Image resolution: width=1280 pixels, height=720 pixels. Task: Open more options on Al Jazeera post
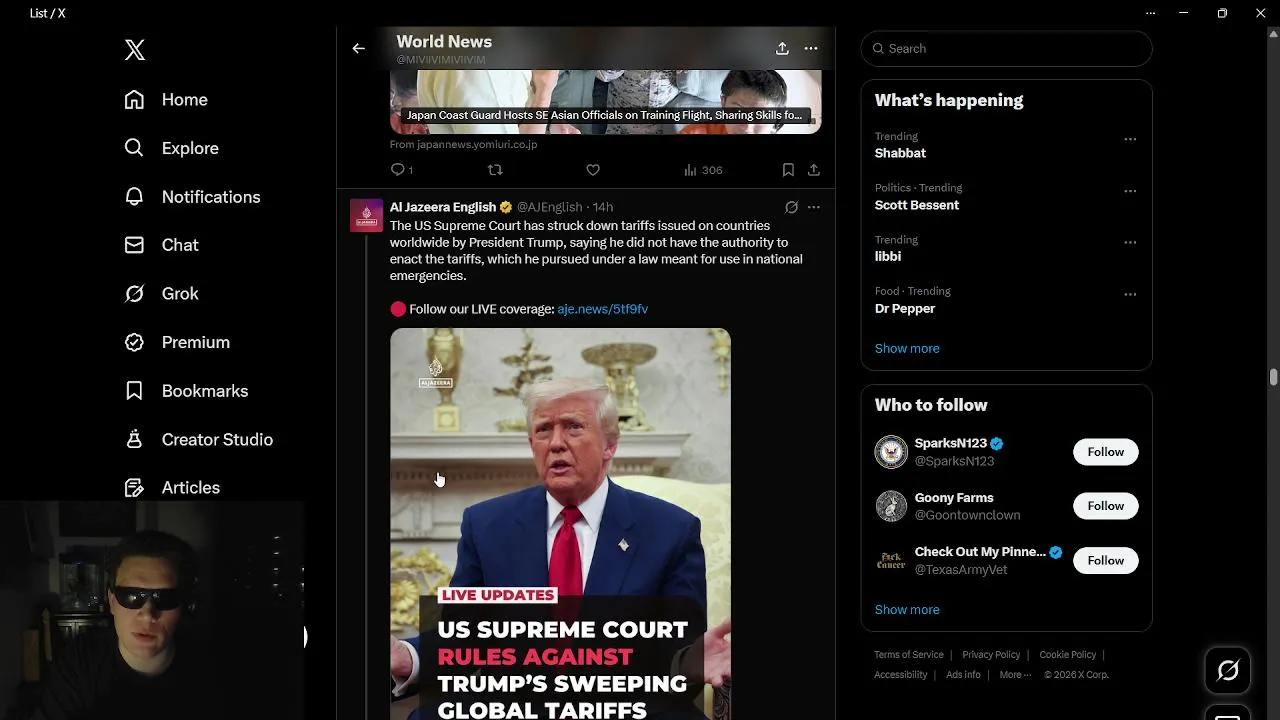[814, 207]
